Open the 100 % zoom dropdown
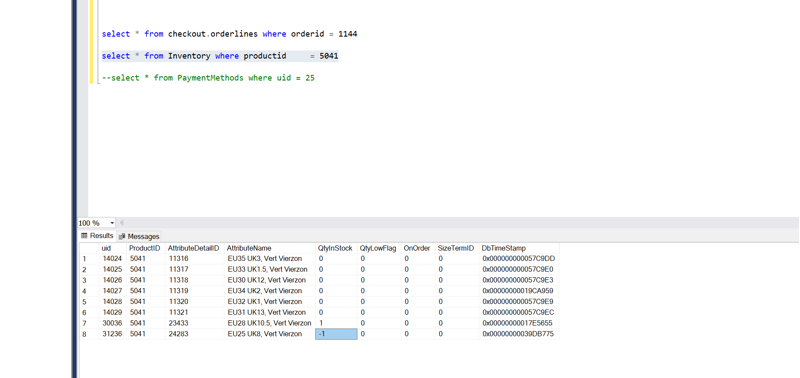This screenshot has height=378, width=800. [x=112, y=223]
